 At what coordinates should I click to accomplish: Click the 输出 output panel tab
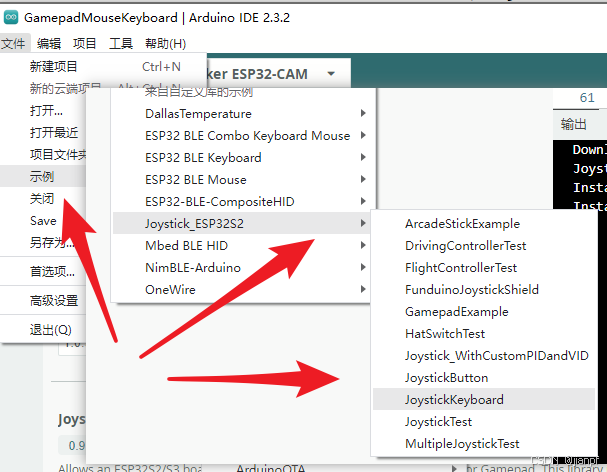[574, 125]
